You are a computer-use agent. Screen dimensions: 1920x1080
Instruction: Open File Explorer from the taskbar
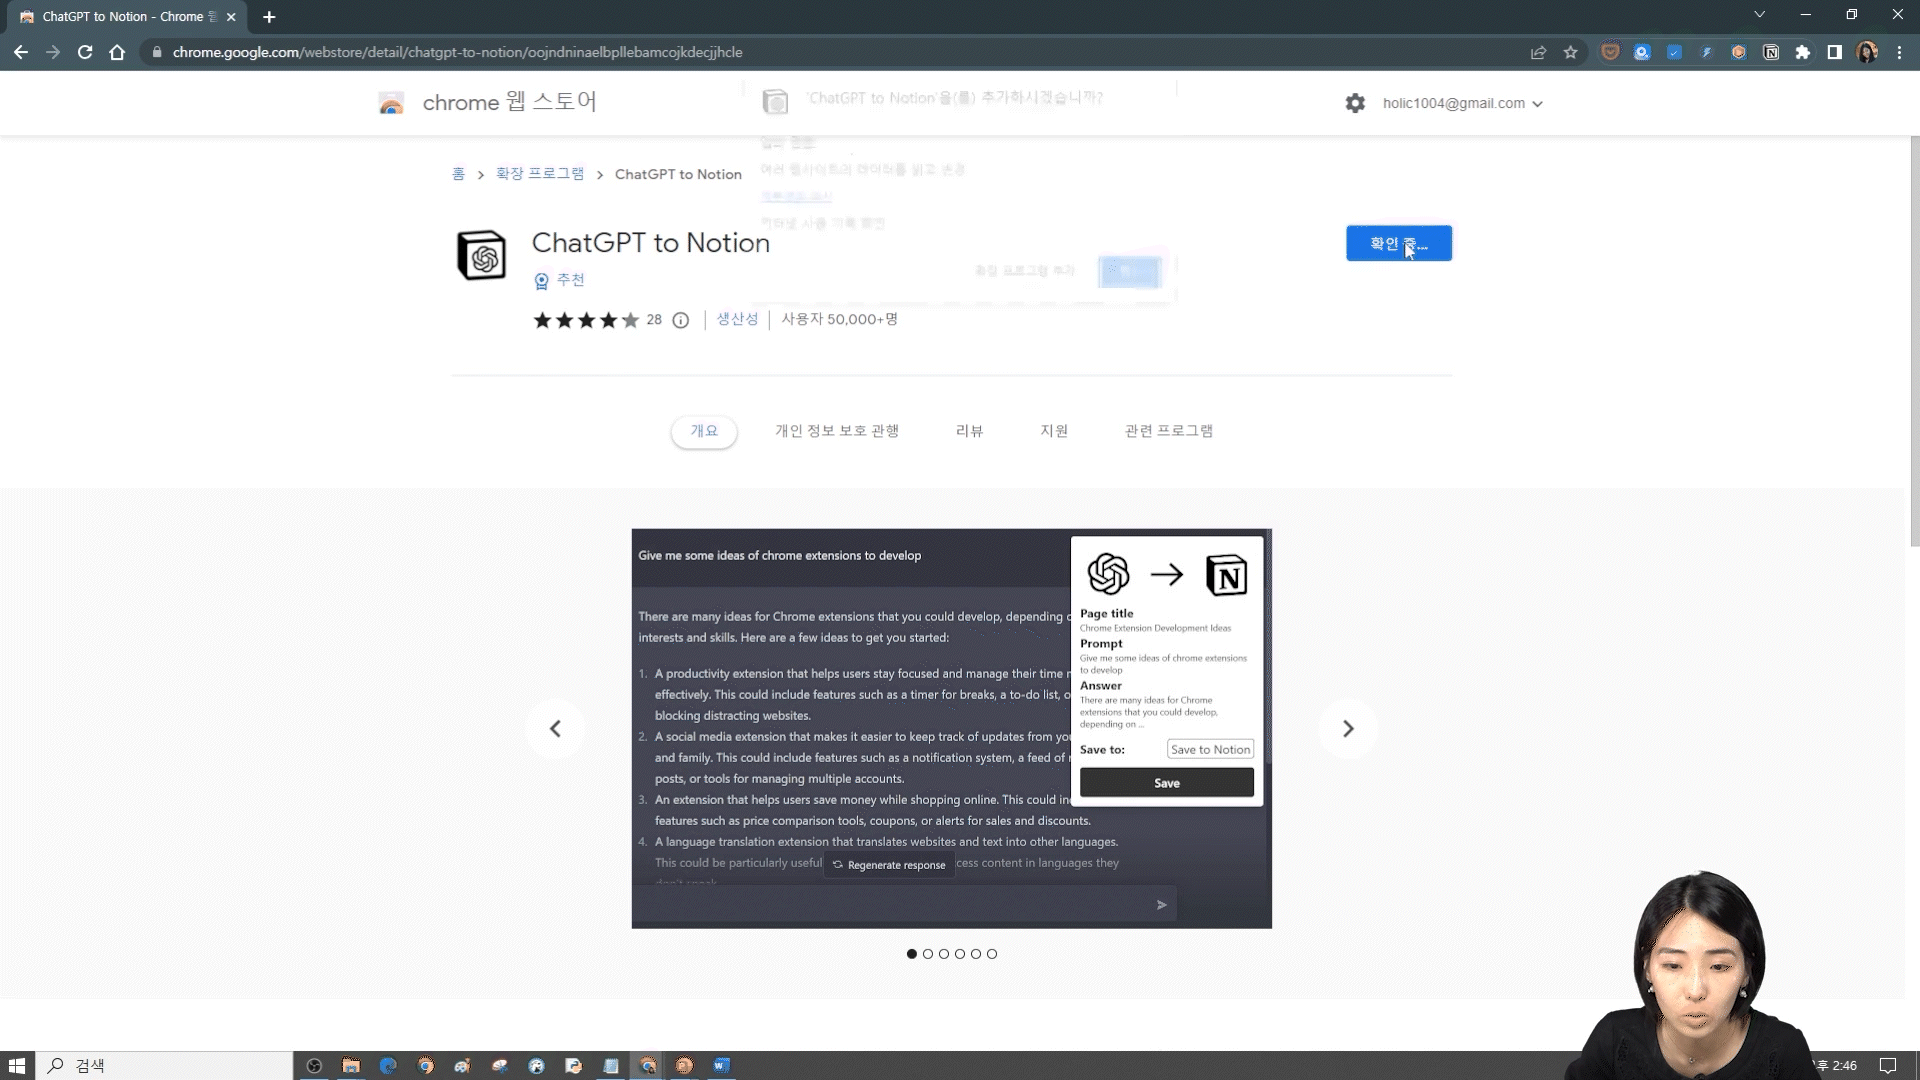[x=351, y=1065]
